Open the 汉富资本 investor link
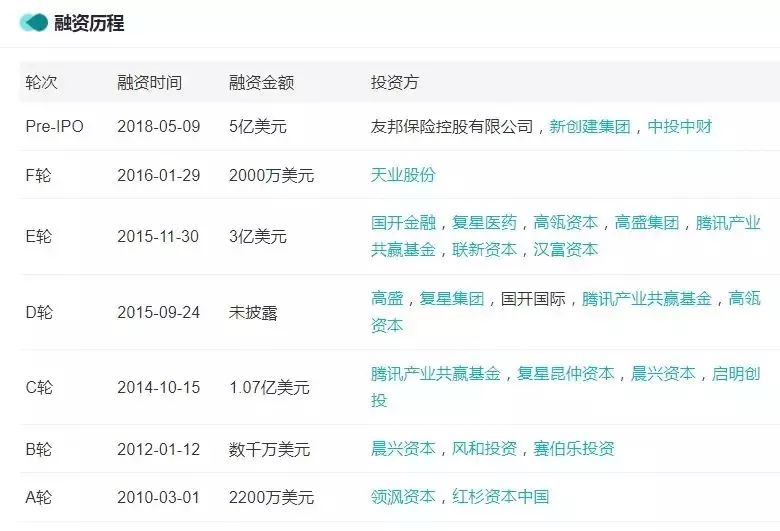Viewport: 780px width, 531px height. point(565,249)
